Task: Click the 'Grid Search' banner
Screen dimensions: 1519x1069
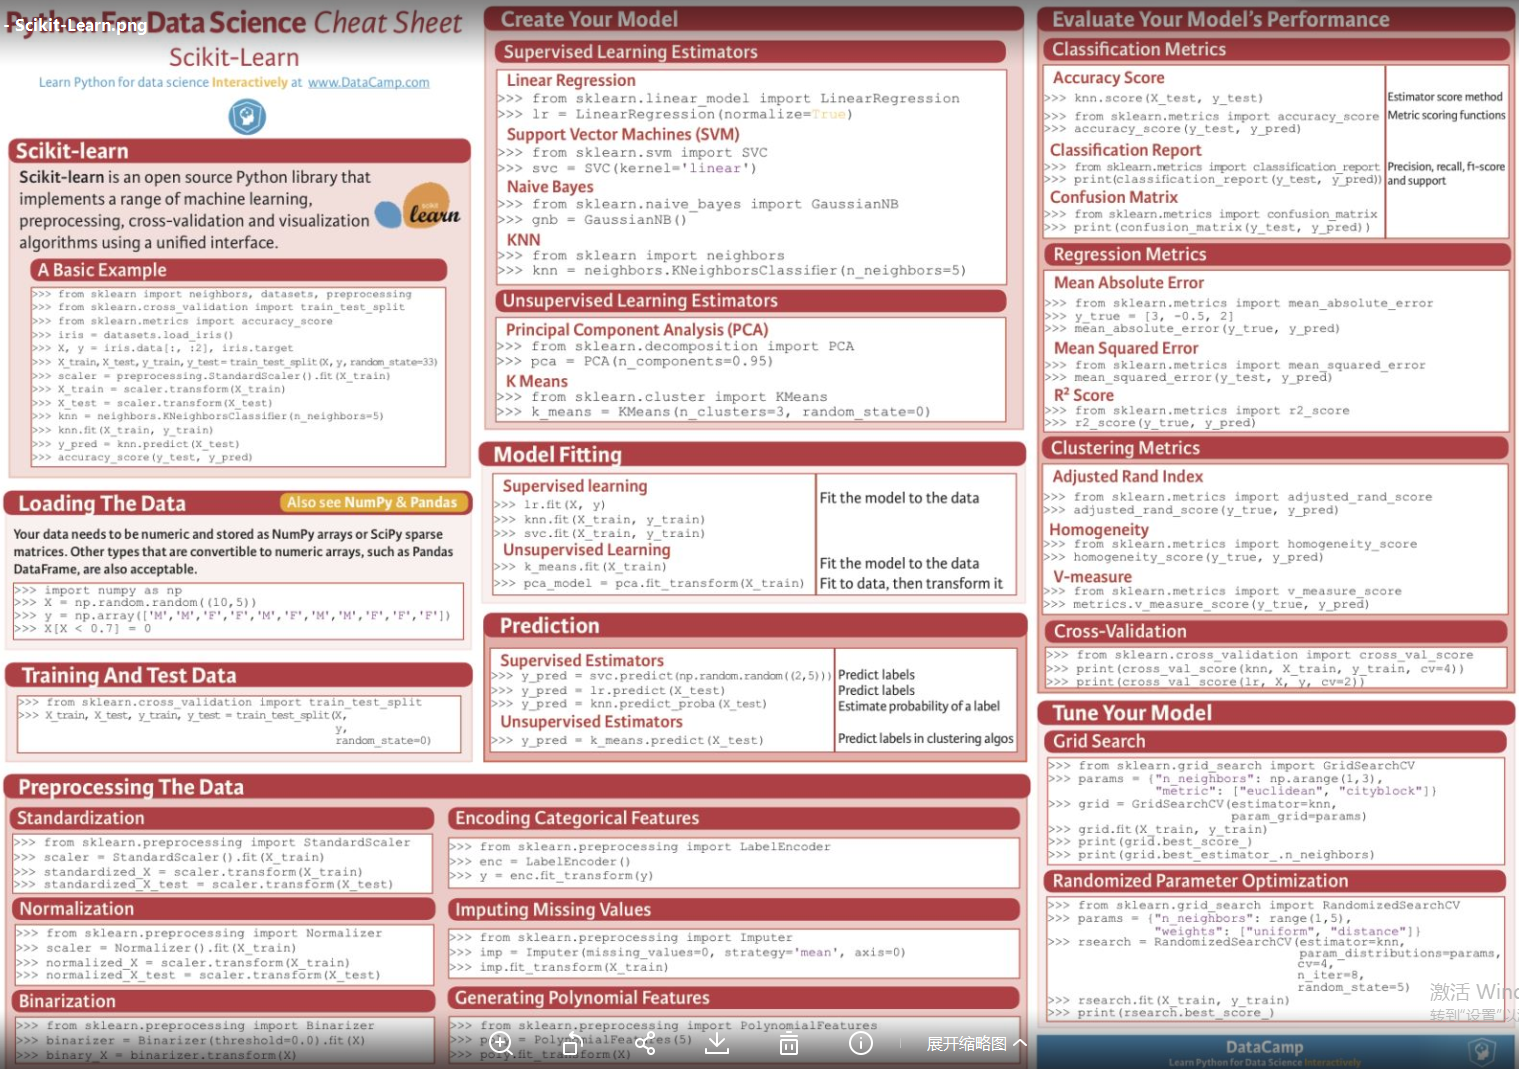Action: click(x=1099, y=741)
